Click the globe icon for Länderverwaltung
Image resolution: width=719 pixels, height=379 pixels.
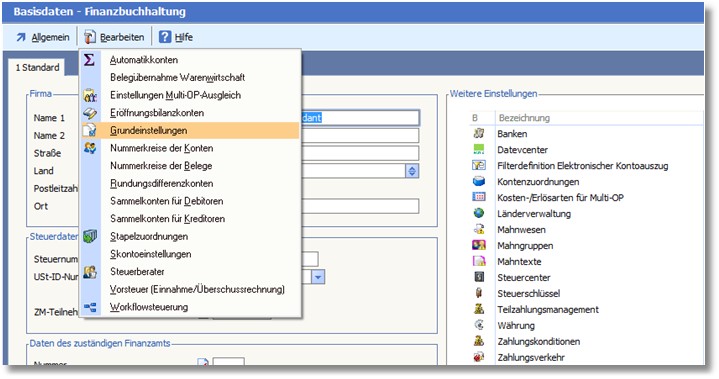click(479, 213)
